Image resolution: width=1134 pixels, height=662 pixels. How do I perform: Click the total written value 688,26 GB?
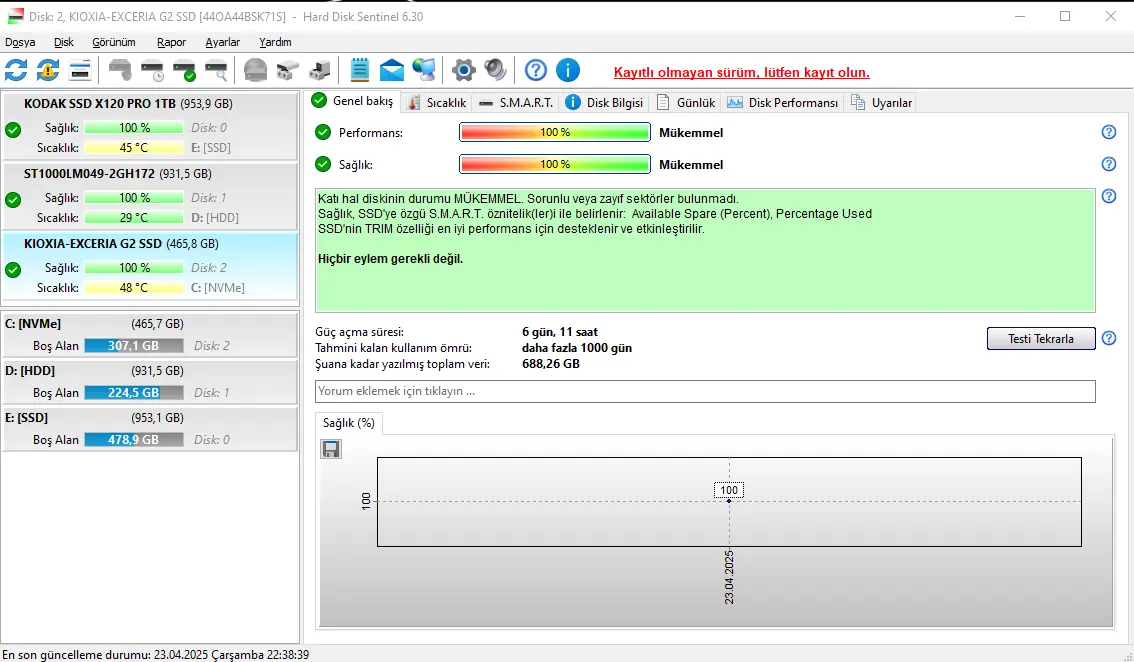tap(550, 364)
